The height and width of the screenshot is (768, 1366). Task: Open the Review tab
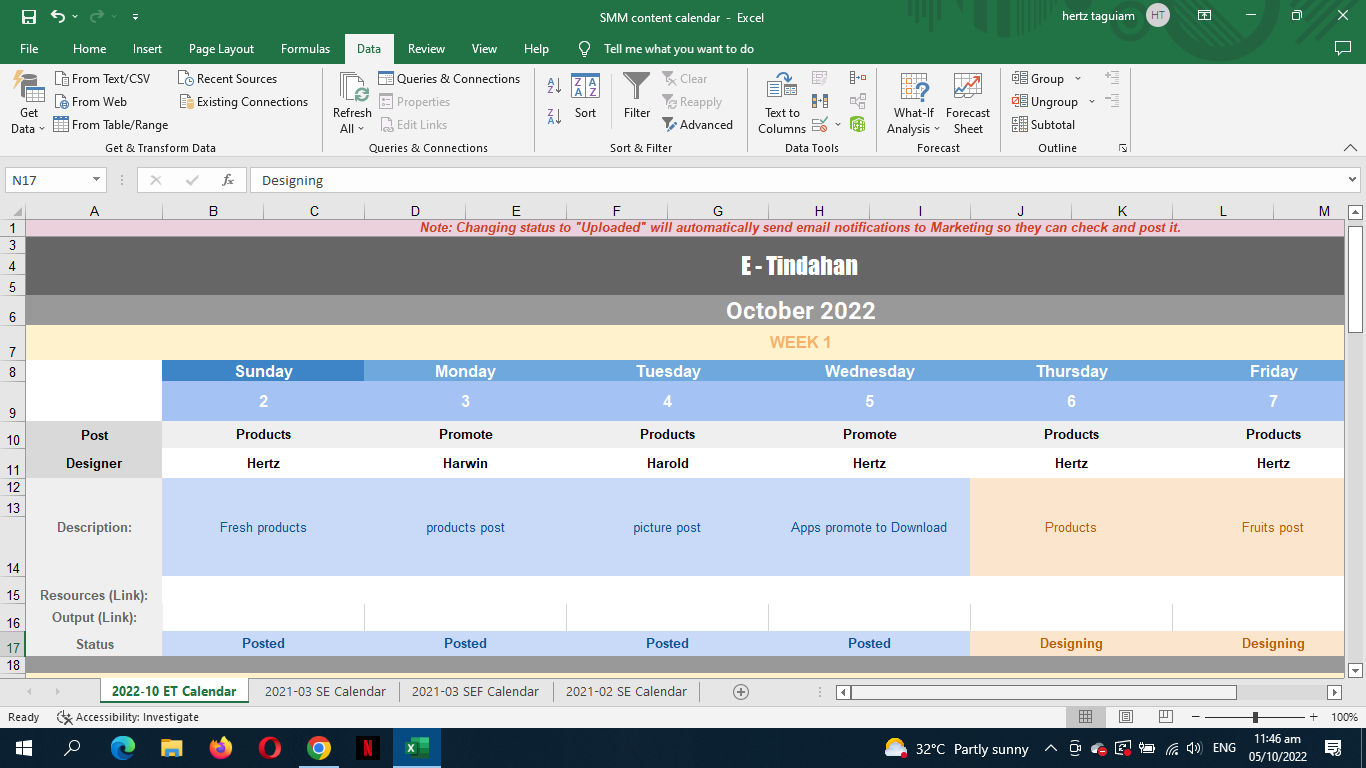tap(426, 48)
